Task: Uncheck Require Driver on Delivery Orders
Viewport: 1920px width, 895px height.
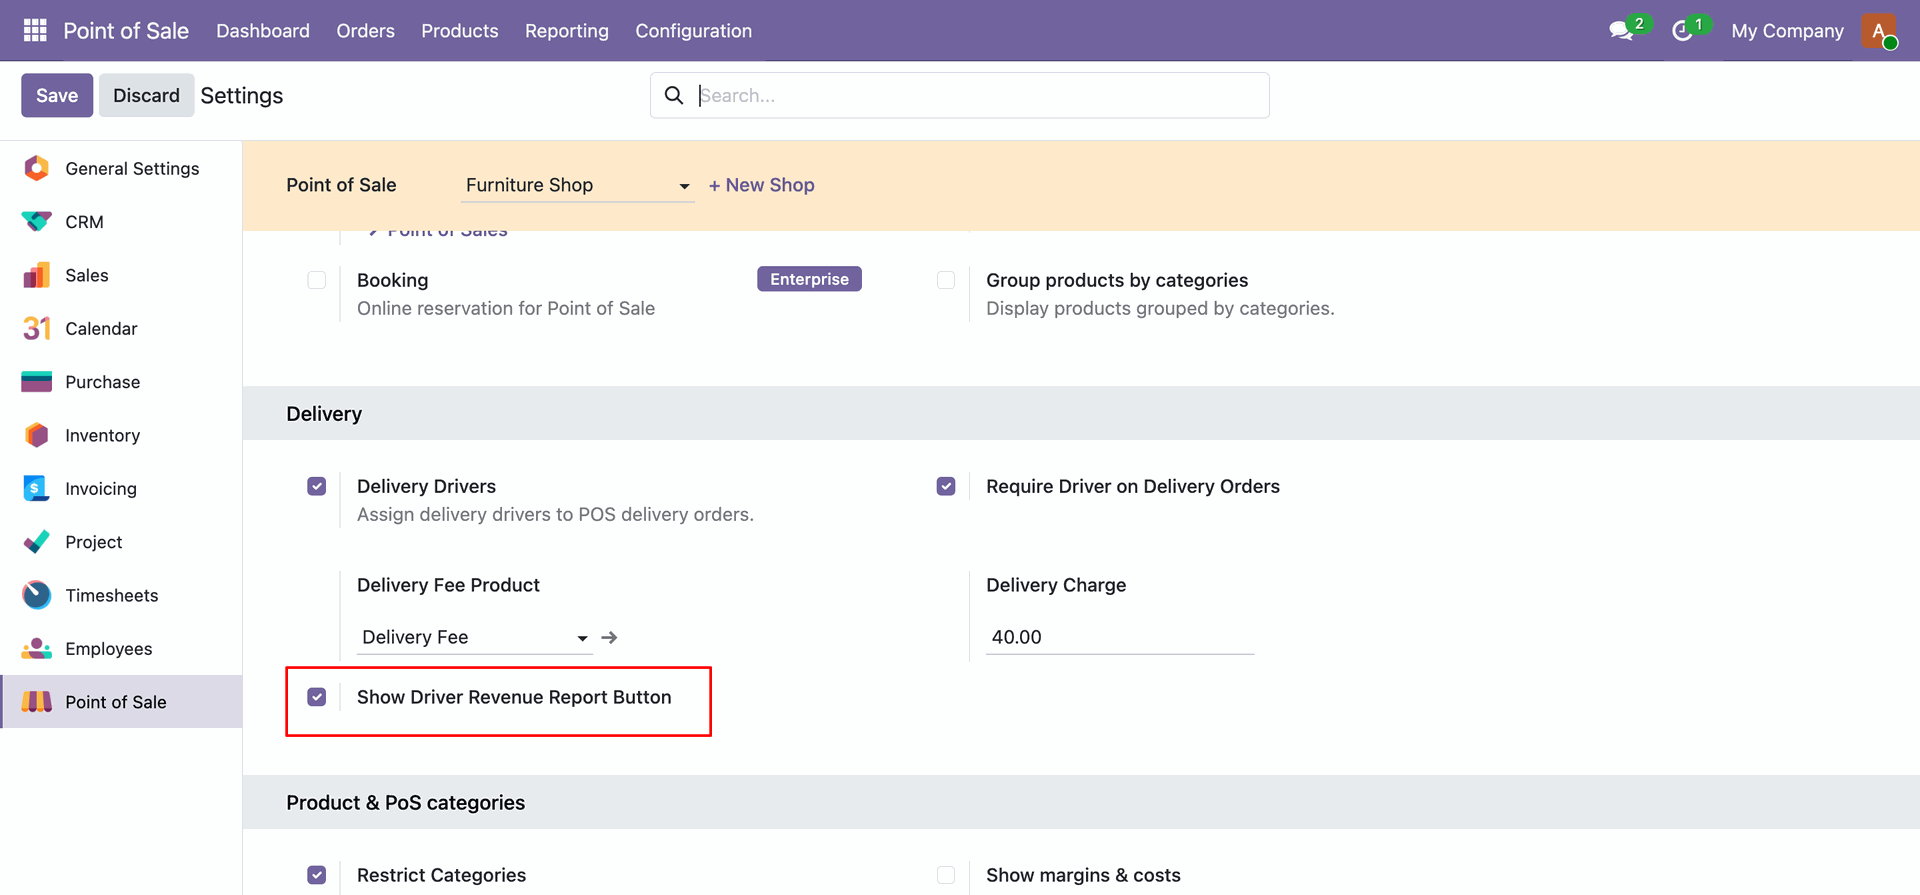Action: tap(946, 486)
